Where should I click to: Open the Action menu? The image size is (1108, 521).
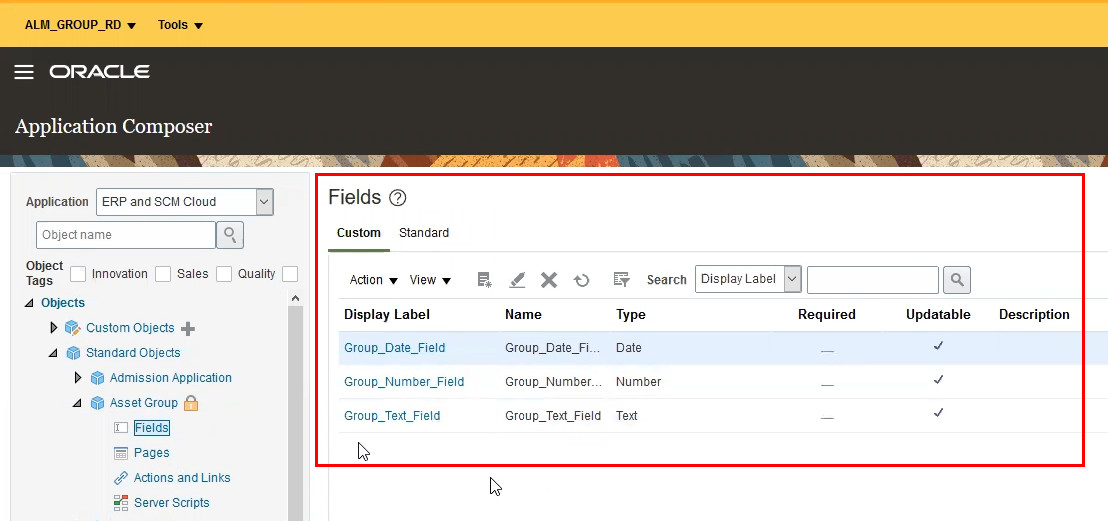pos(374,280)
